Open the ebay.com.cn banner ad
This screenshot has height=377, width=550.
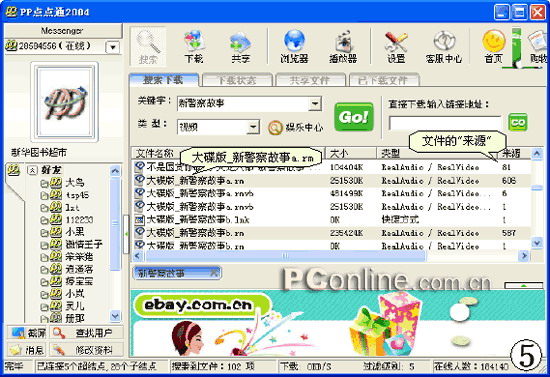pos(338,323)
